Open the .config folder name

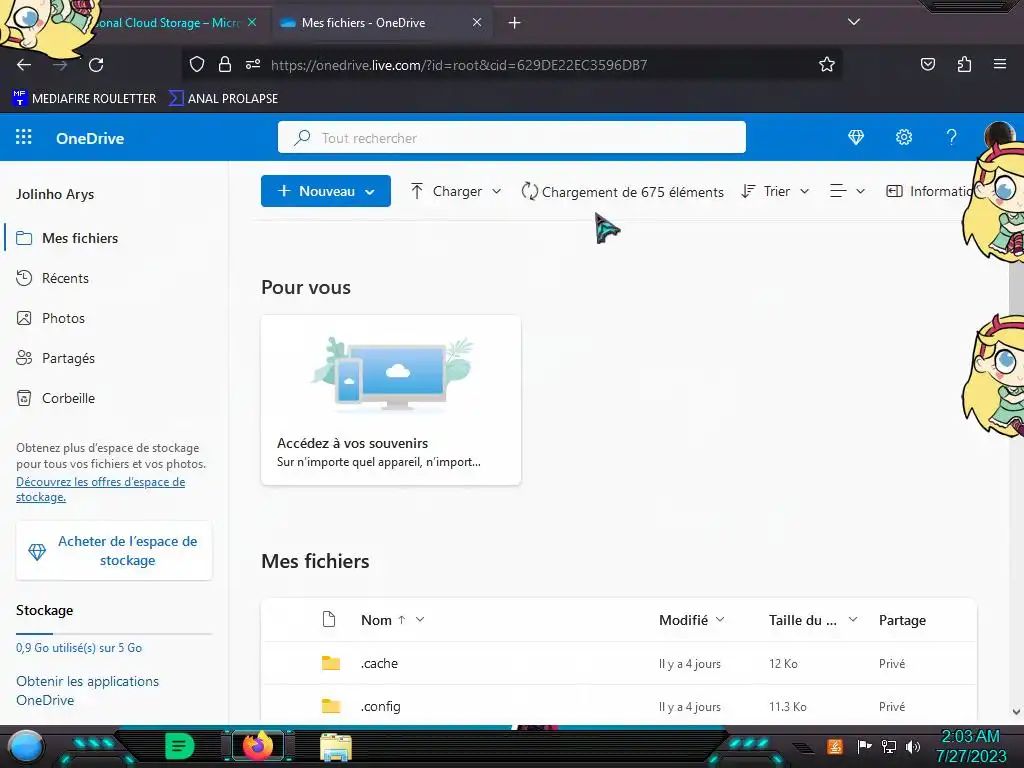point(380,706)
